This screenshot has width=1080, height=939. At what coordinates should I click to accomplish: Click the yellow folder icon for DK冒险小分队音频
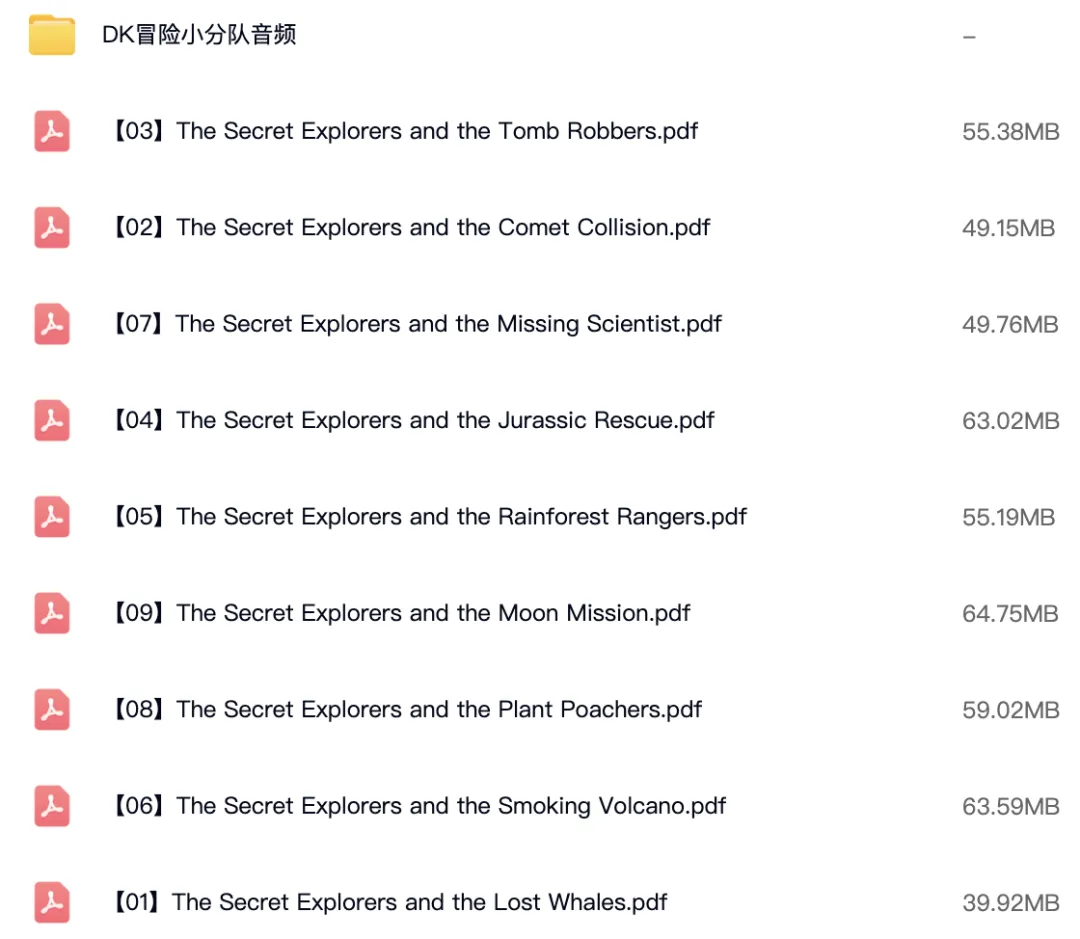coord(52,35)
